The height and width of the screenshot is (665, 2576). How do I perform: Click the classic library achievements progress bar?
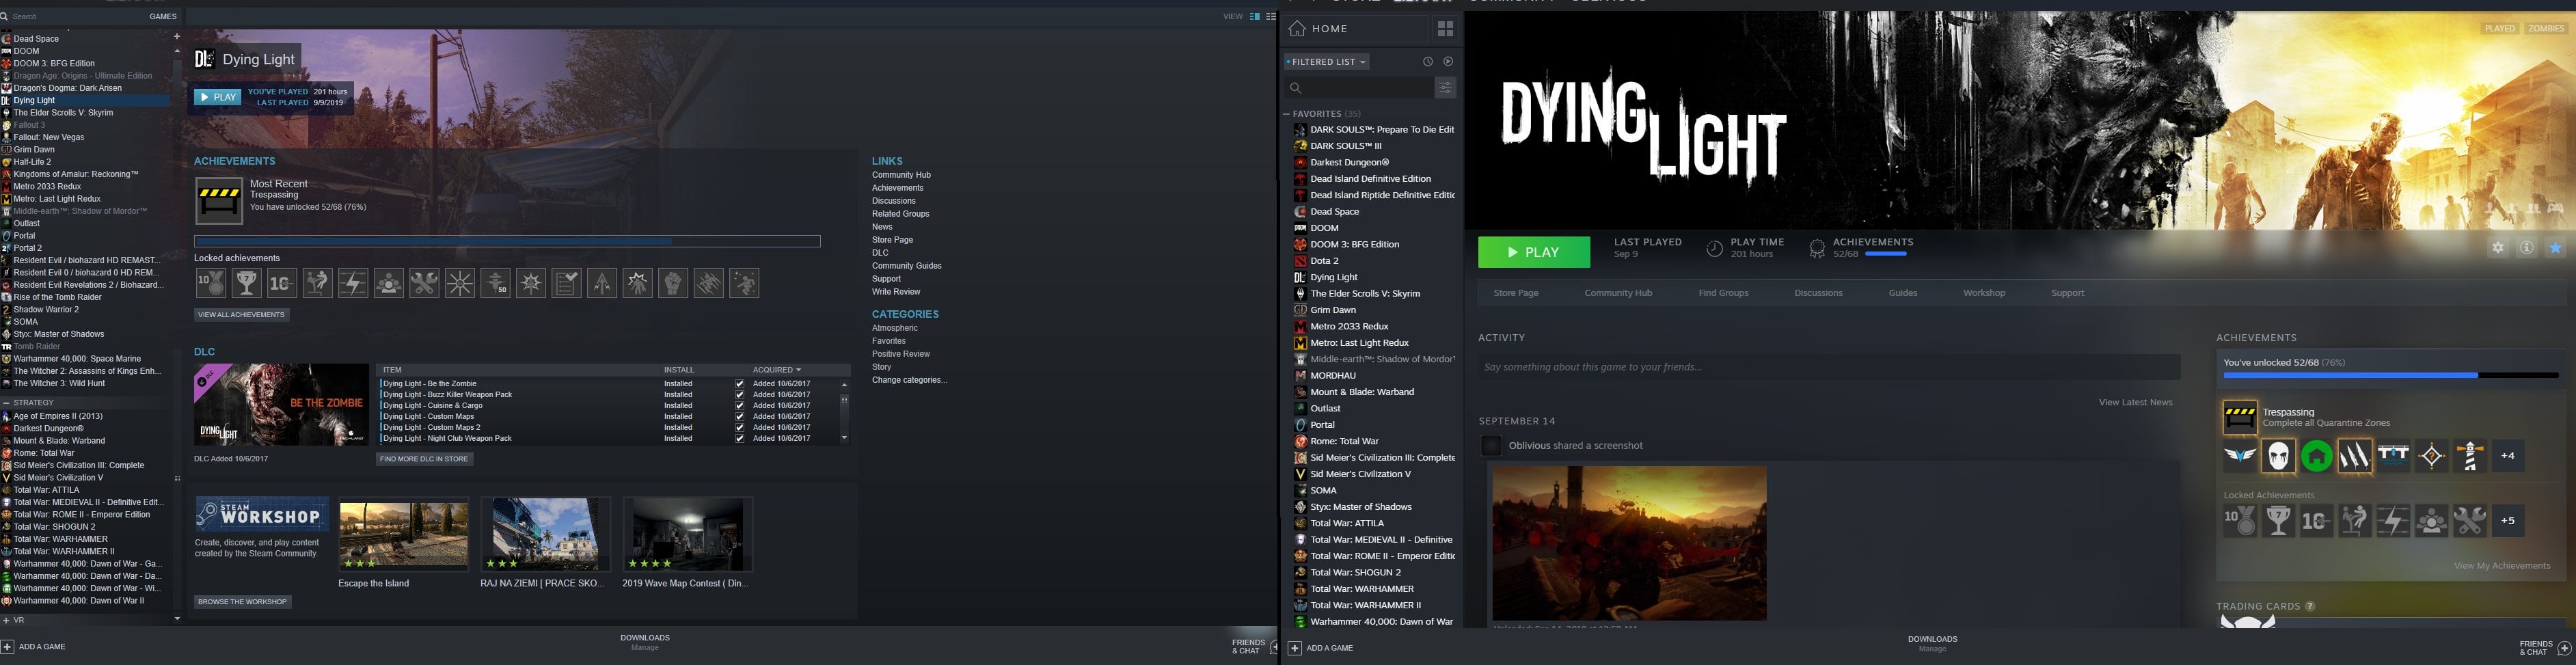coord(507,241)
